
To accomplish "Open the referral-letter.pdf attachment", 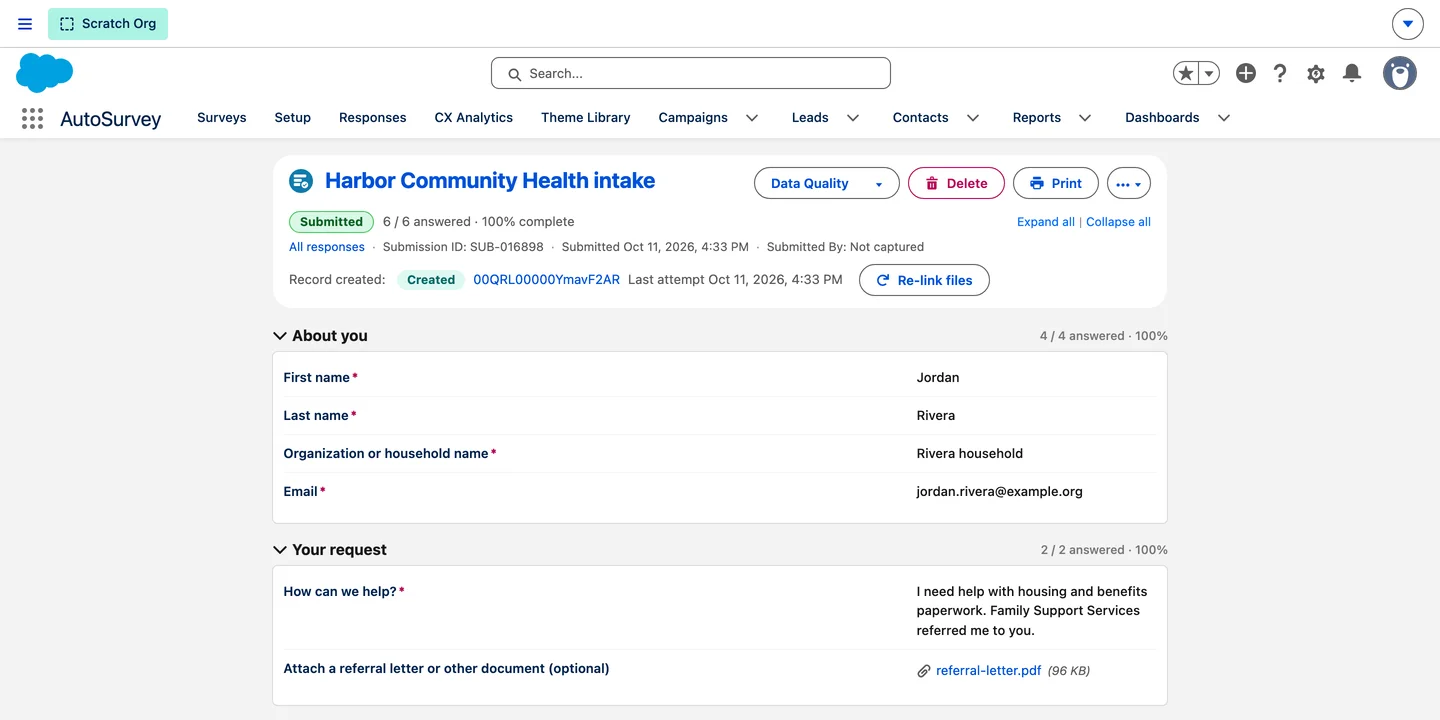I will pos(988,671).
